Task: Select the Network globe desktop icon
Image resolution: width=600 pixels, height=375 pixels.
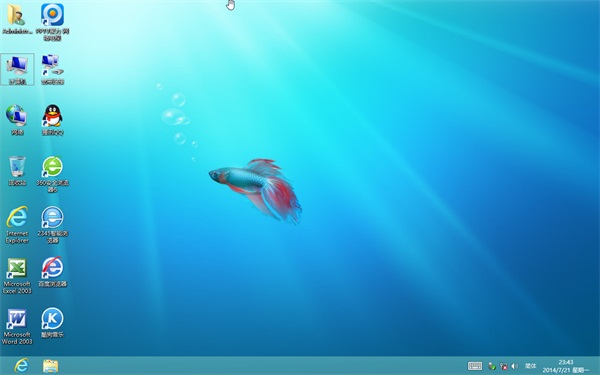Action: coord(16,120)
